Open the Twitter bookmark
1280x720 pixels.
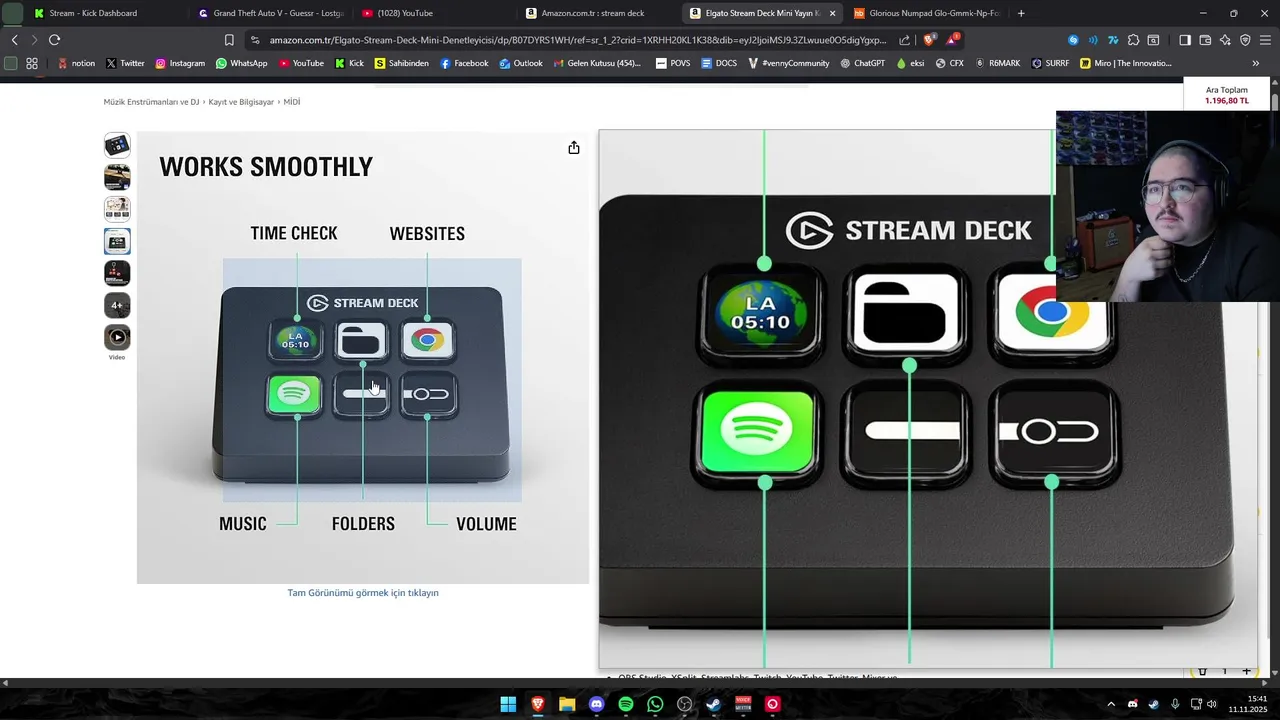125,63
